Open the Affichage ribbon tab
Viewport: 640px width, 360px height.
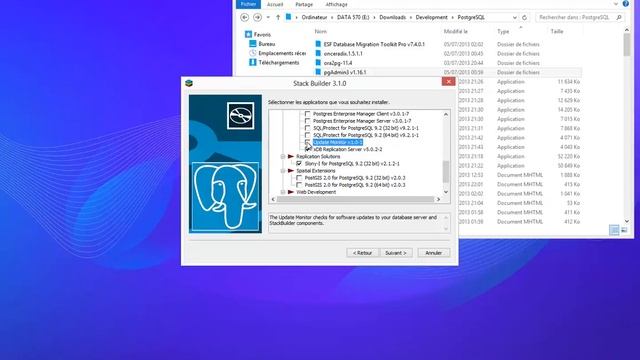coord(336,4)
